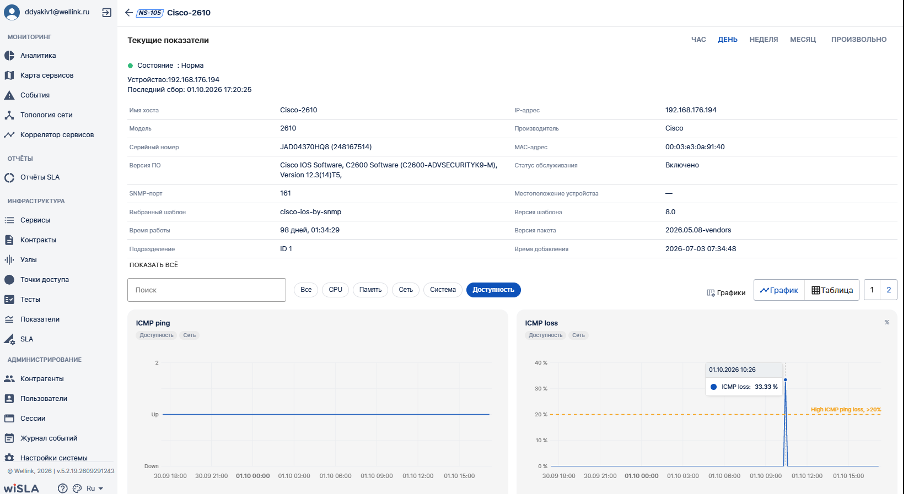Switch time range to НЕДЕЛЯ

click(x=763, y=40)
